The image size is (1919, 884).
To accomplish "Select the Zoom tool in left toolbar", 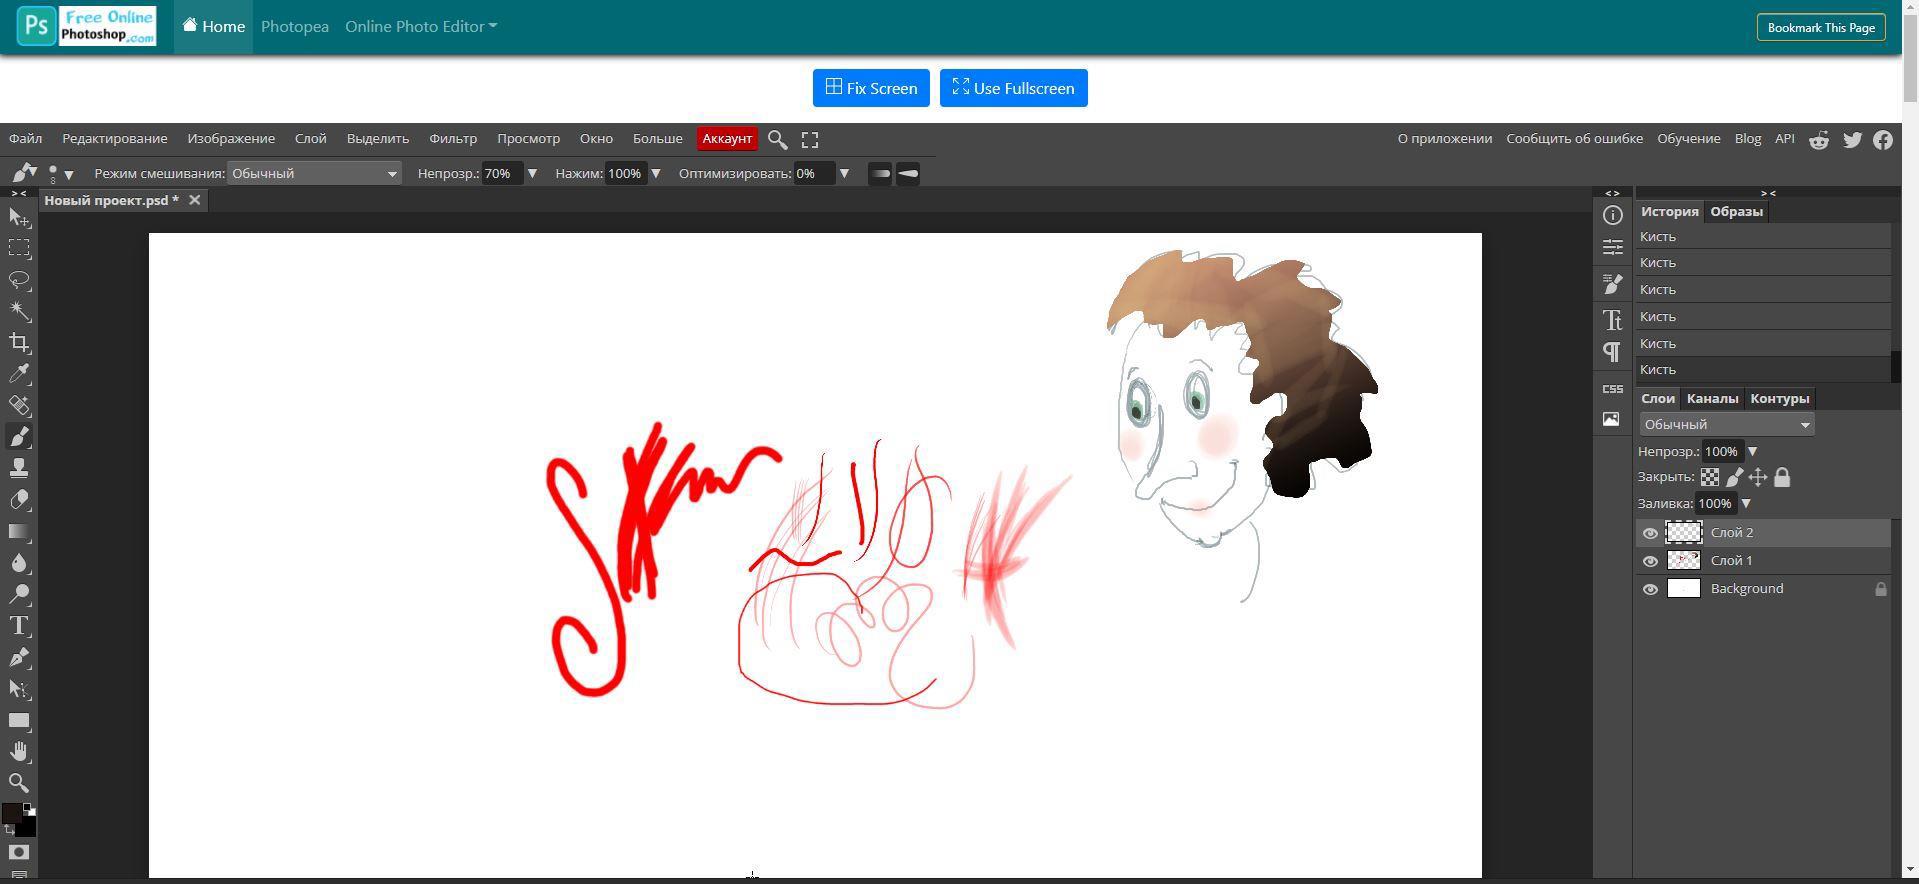I will pyautogui.click(x=19, y=783).
